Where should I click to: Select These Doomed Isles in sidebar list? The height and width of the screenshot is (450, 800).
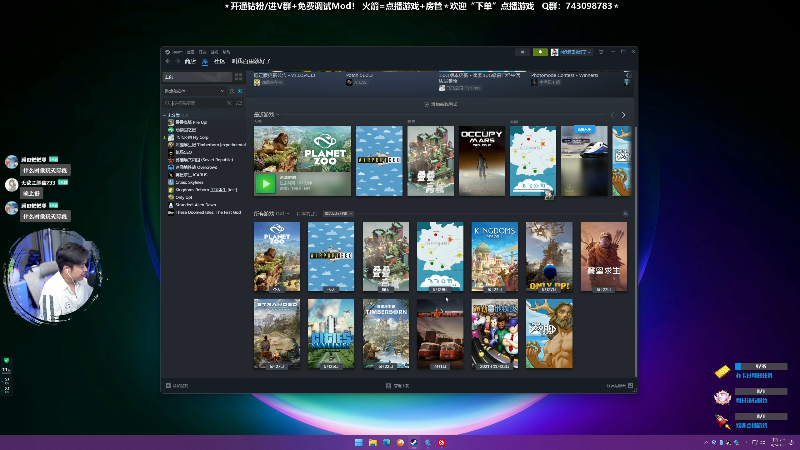[x=208, y=212]
